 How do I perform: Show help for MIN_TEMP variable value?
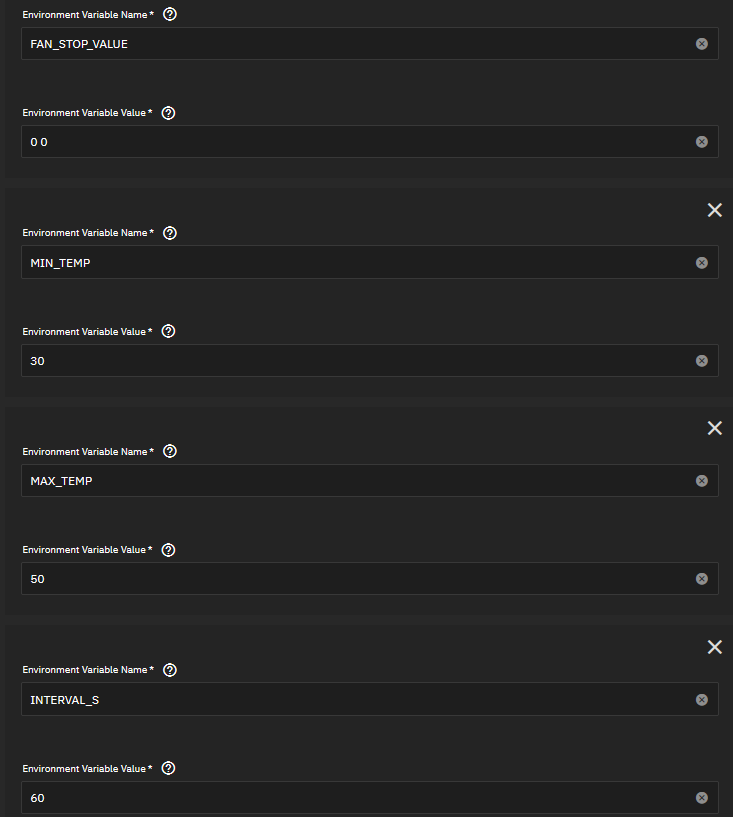click(x=168, y=331)
